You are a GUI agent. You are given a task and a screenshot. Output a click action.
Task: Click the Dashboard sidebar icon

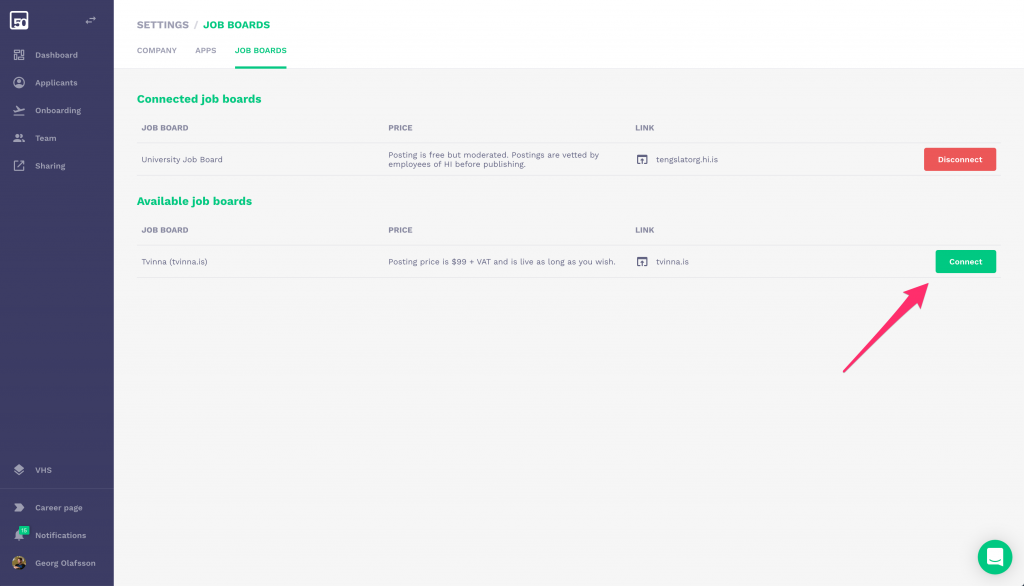pyautogui.click(x=19, y=55)
